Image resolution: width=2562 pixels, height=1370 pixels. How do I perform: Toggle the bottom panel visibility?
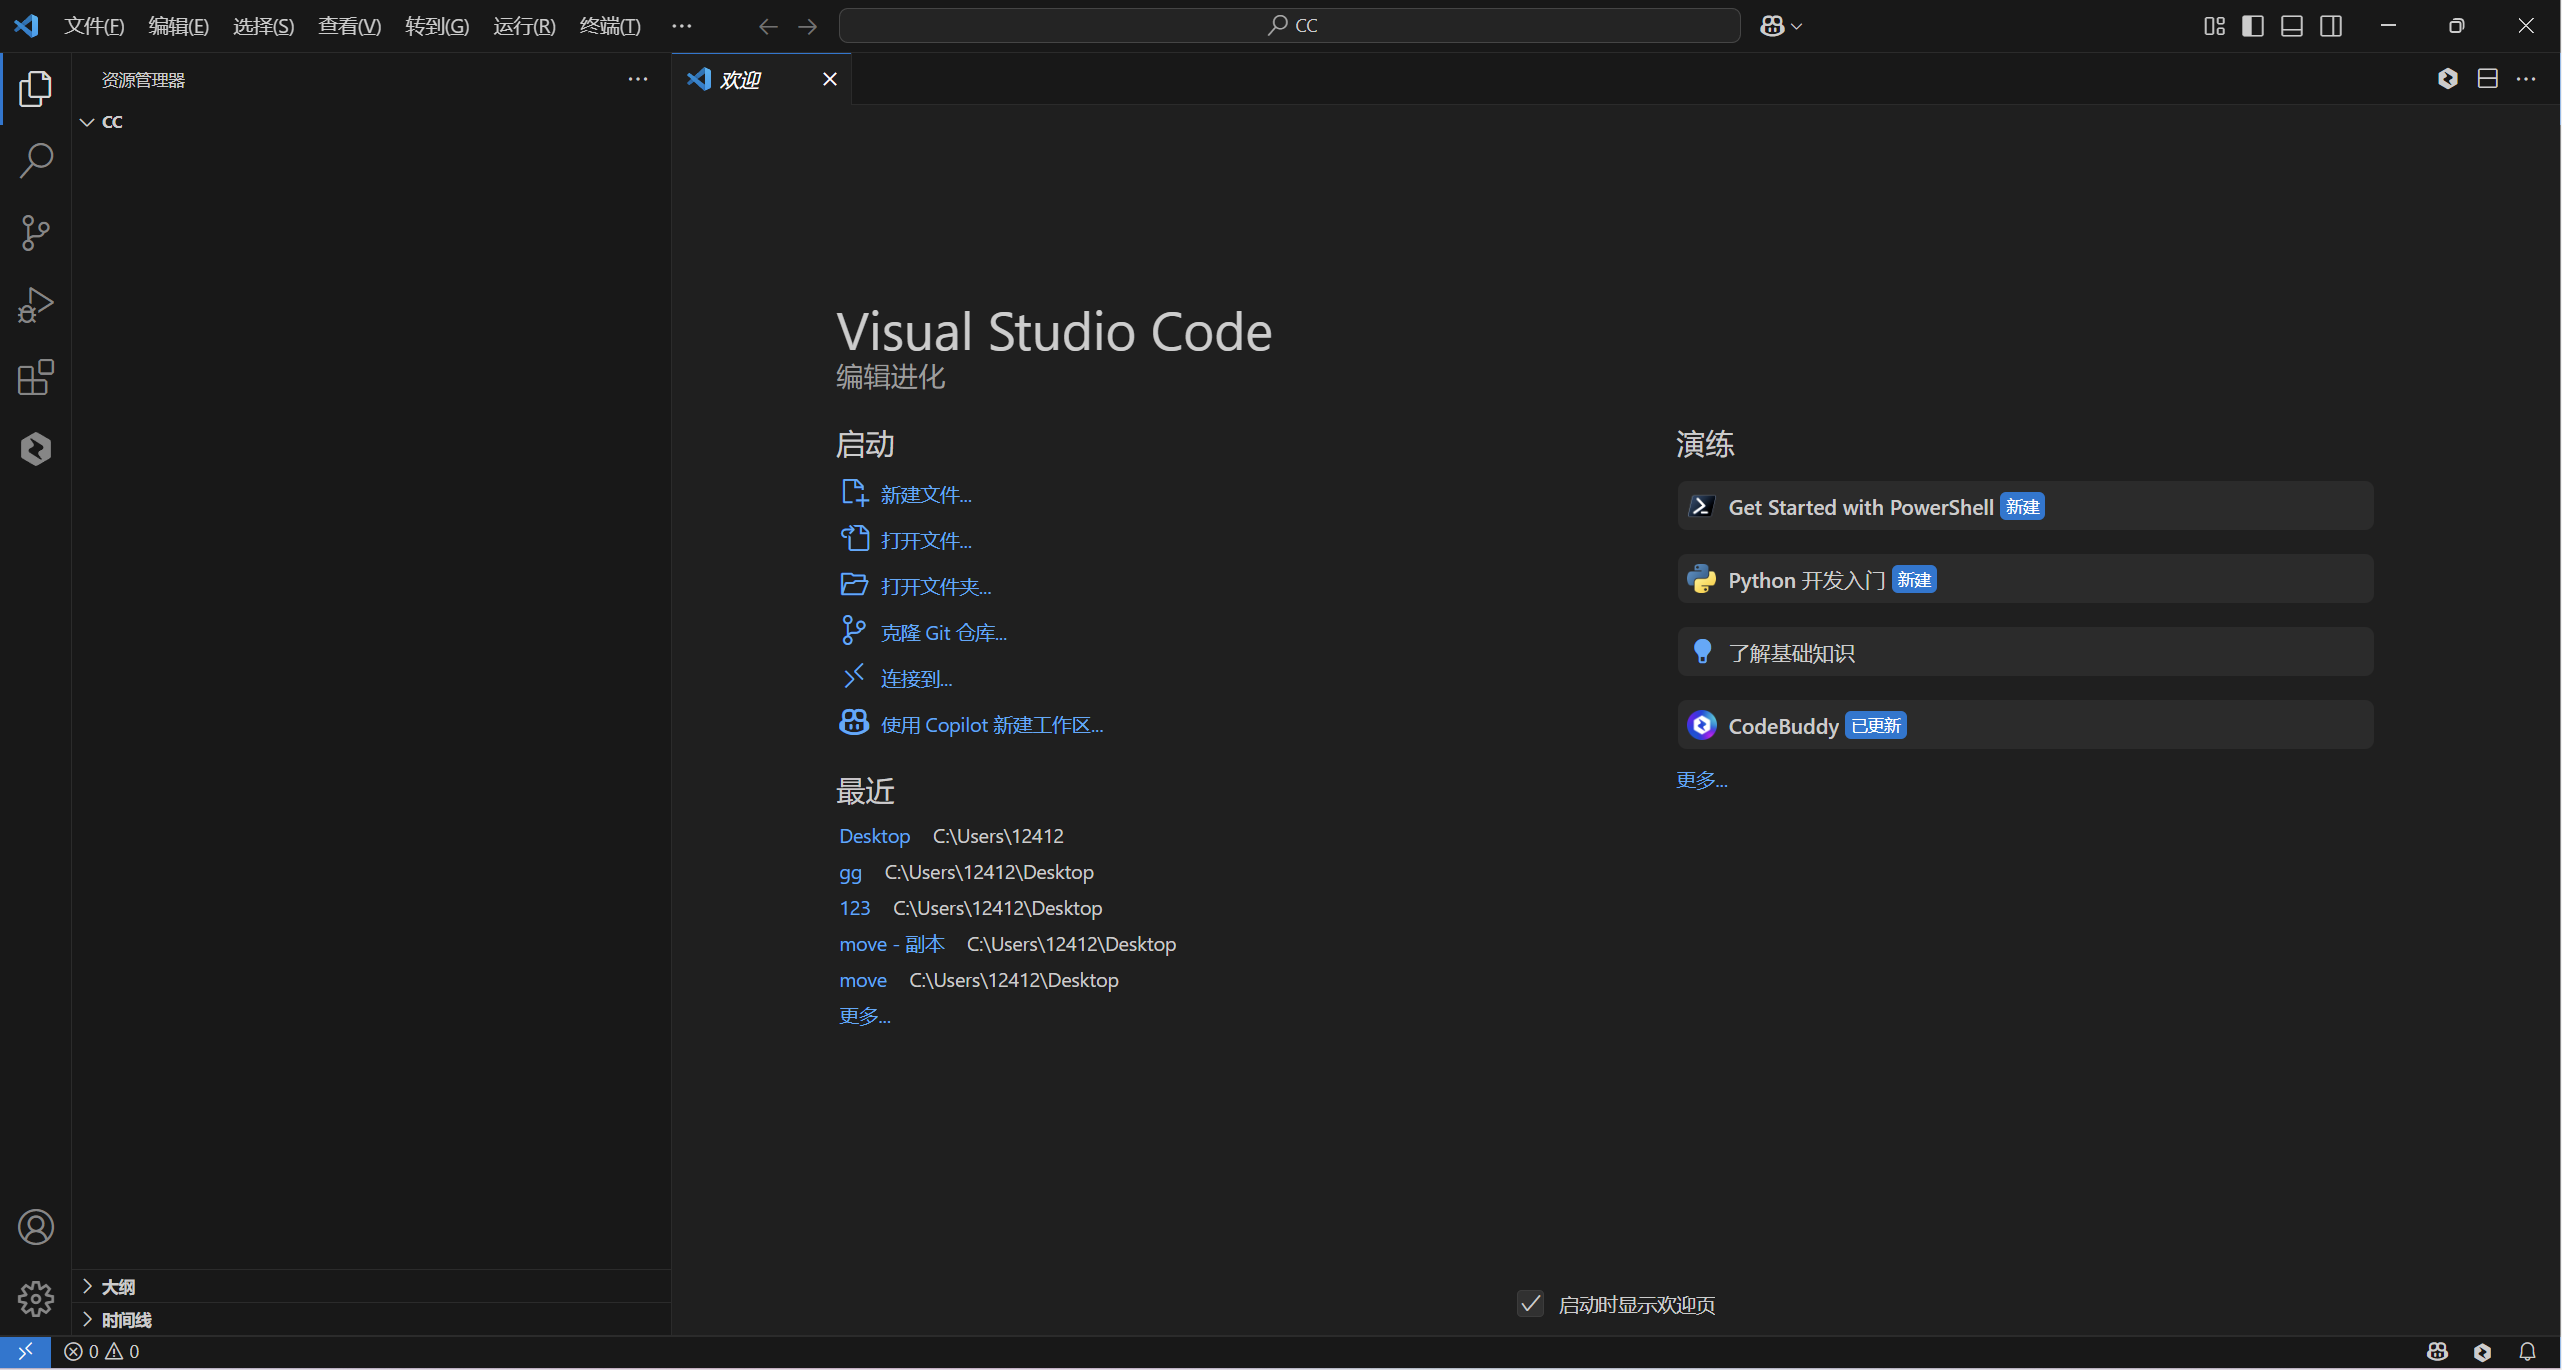(x=2292, y=26)
